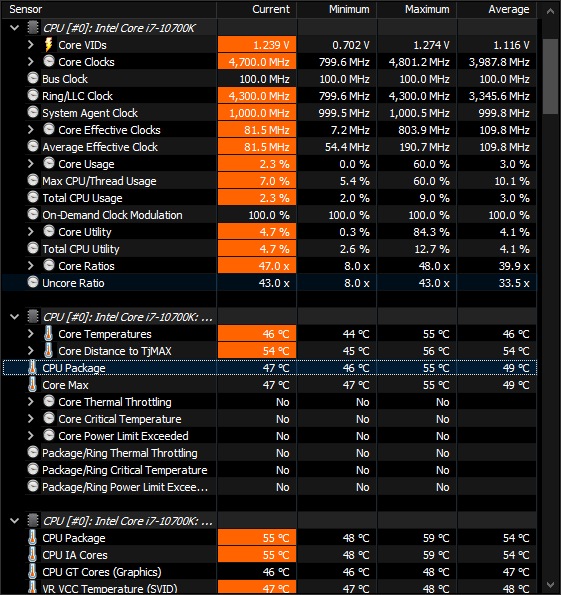Select the Uncore Ratio row
The height and width of the screenshot is (595, 561).
(x=269, y=283)
